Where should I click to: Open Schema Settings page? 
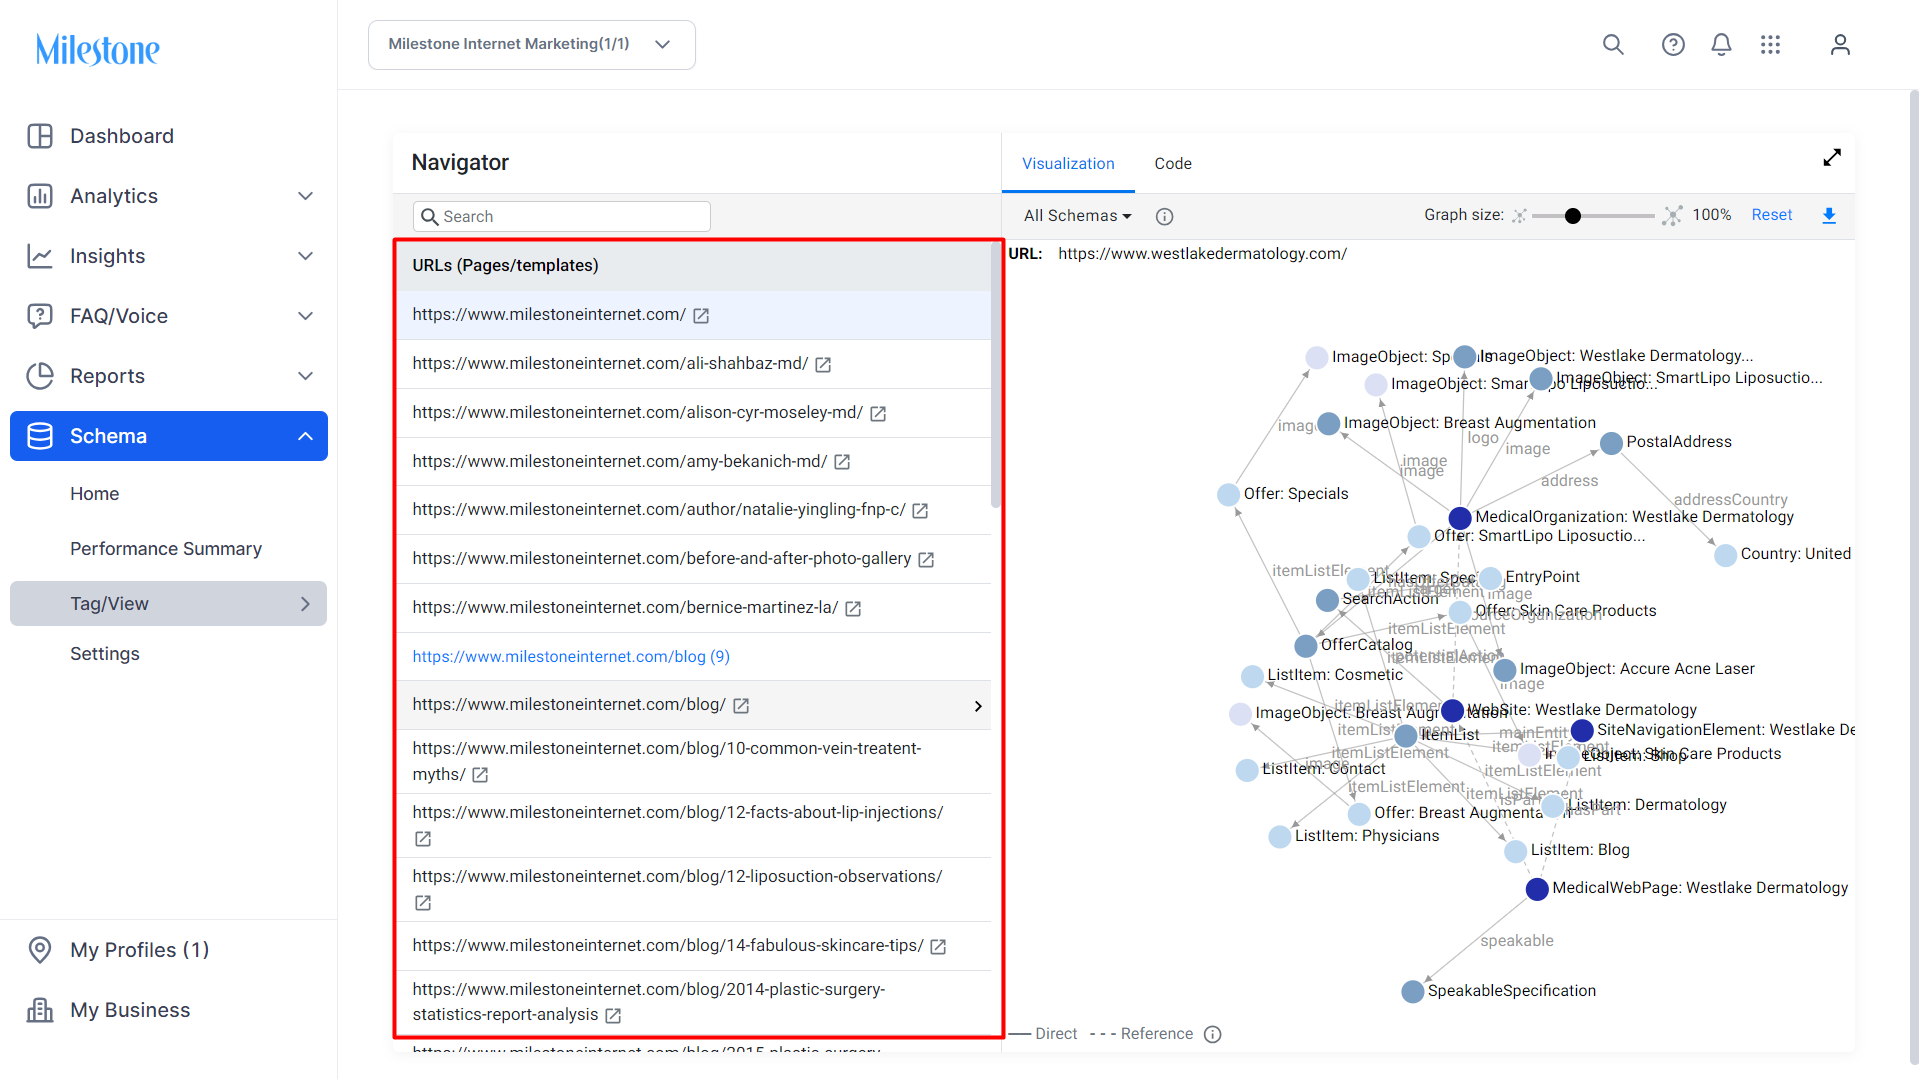pos(105,654)
